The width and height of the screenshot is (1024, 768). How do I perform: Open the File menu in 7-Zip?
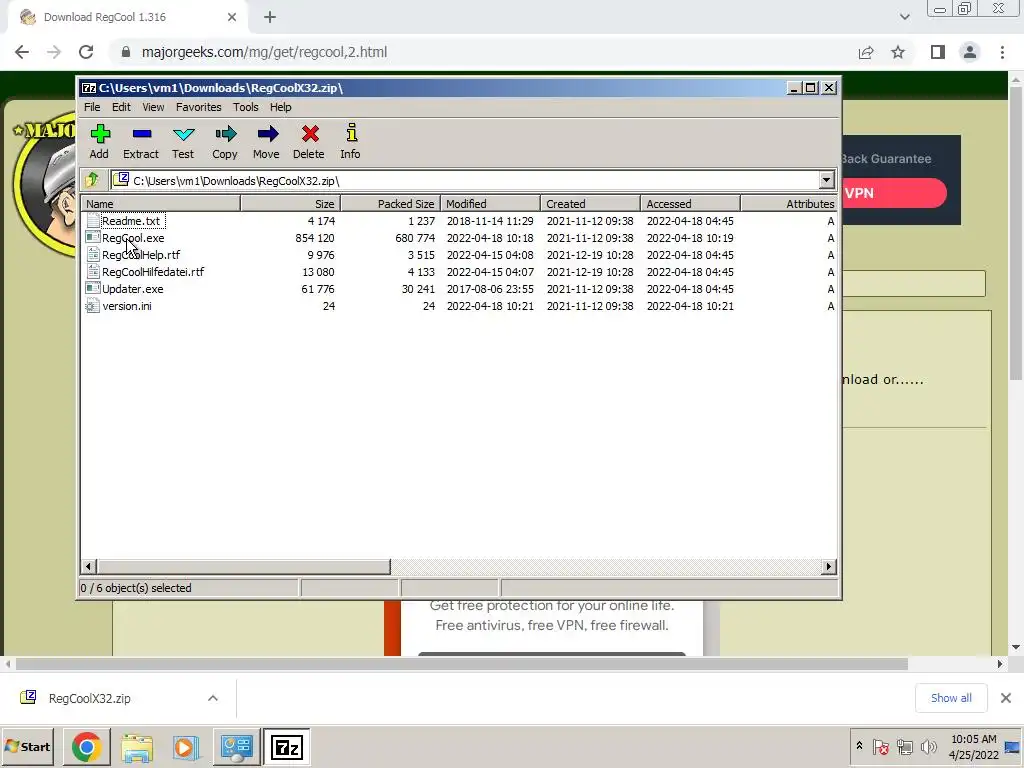pyautogui.click(x=92, y=107)
